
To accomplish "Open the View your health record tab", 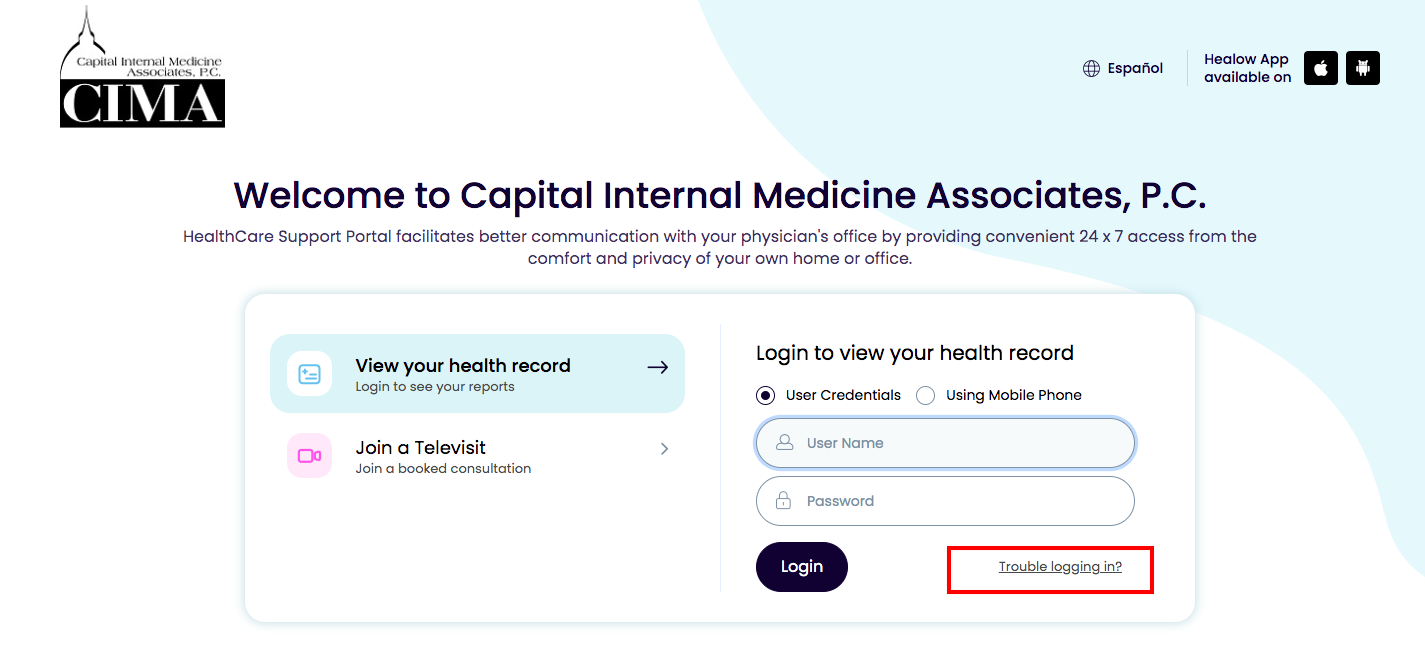I will 477,373.
